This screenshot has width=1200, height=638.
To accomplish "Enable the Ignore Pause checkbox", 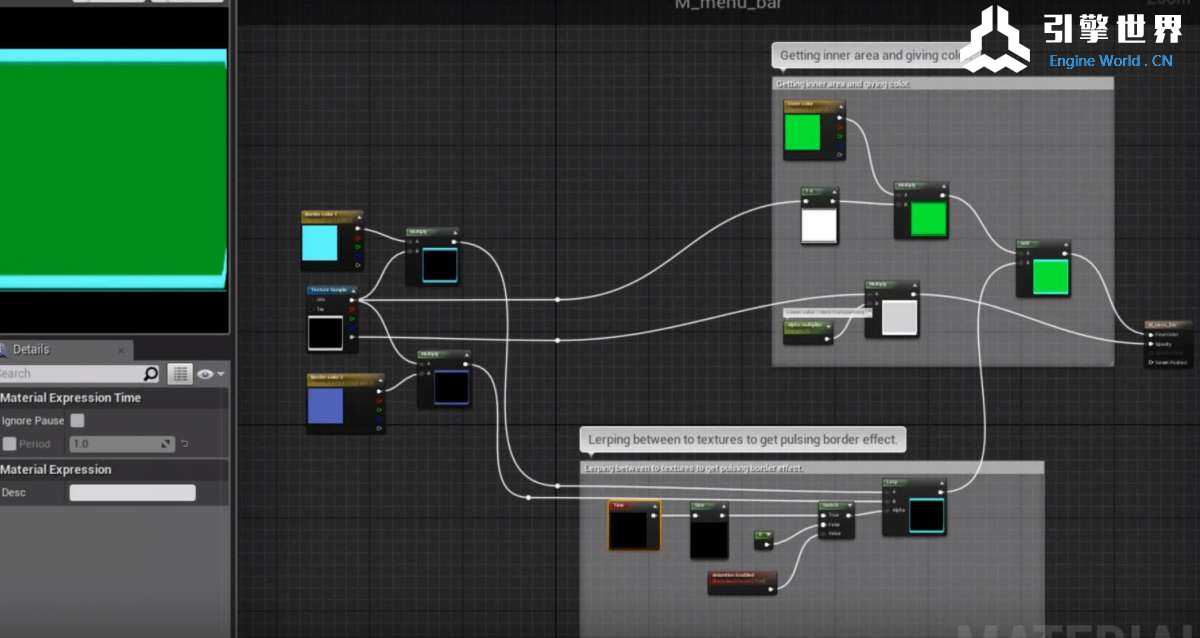I will pos(77,421).
